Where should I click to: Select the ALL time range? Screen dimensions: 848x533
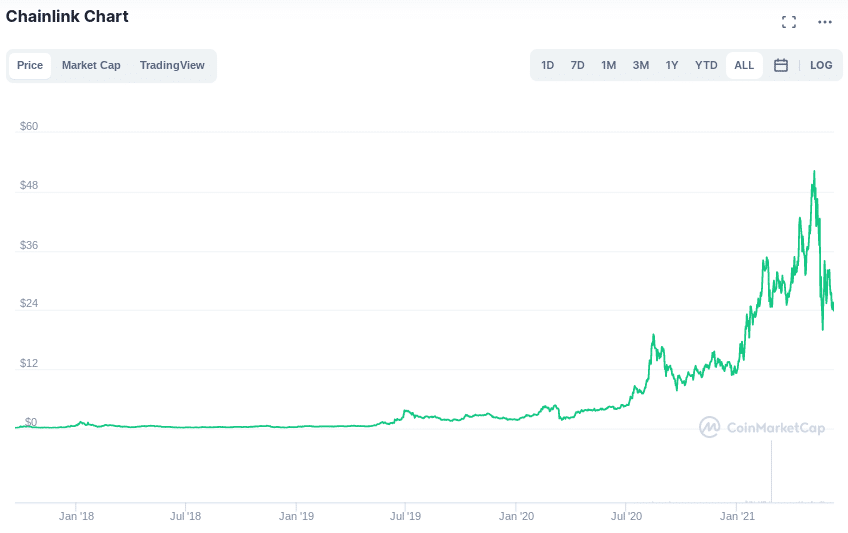(744, 65)
